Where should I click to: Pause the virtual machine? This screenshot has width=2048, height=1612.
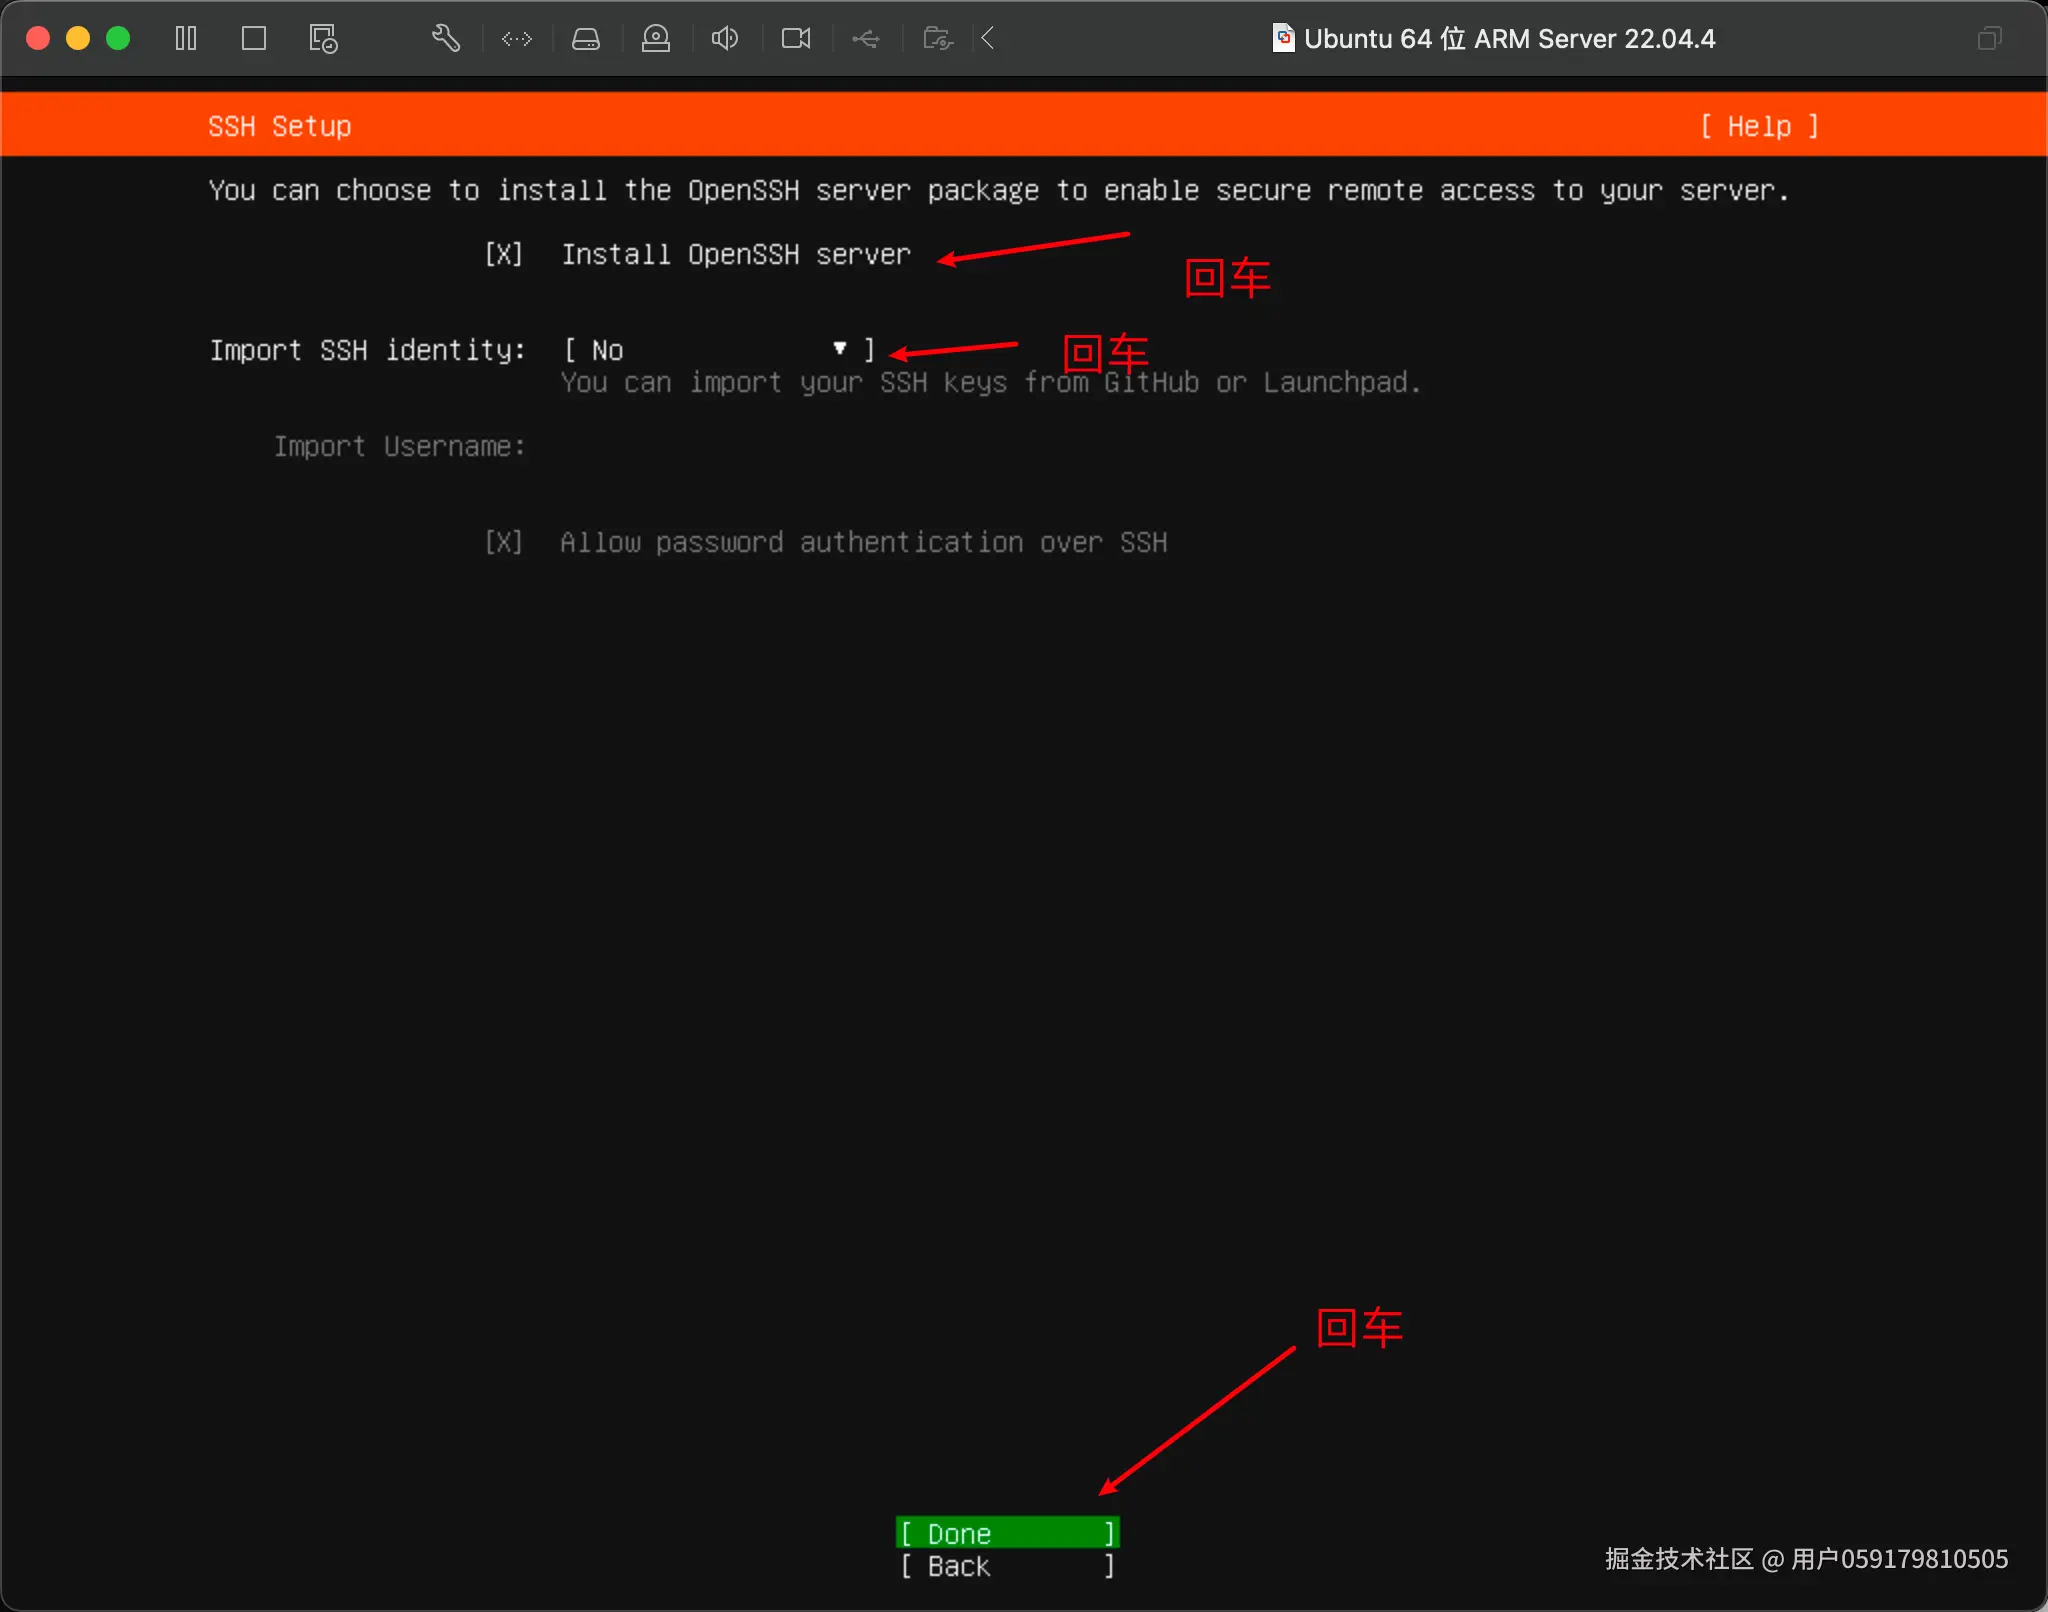(186, 38)
